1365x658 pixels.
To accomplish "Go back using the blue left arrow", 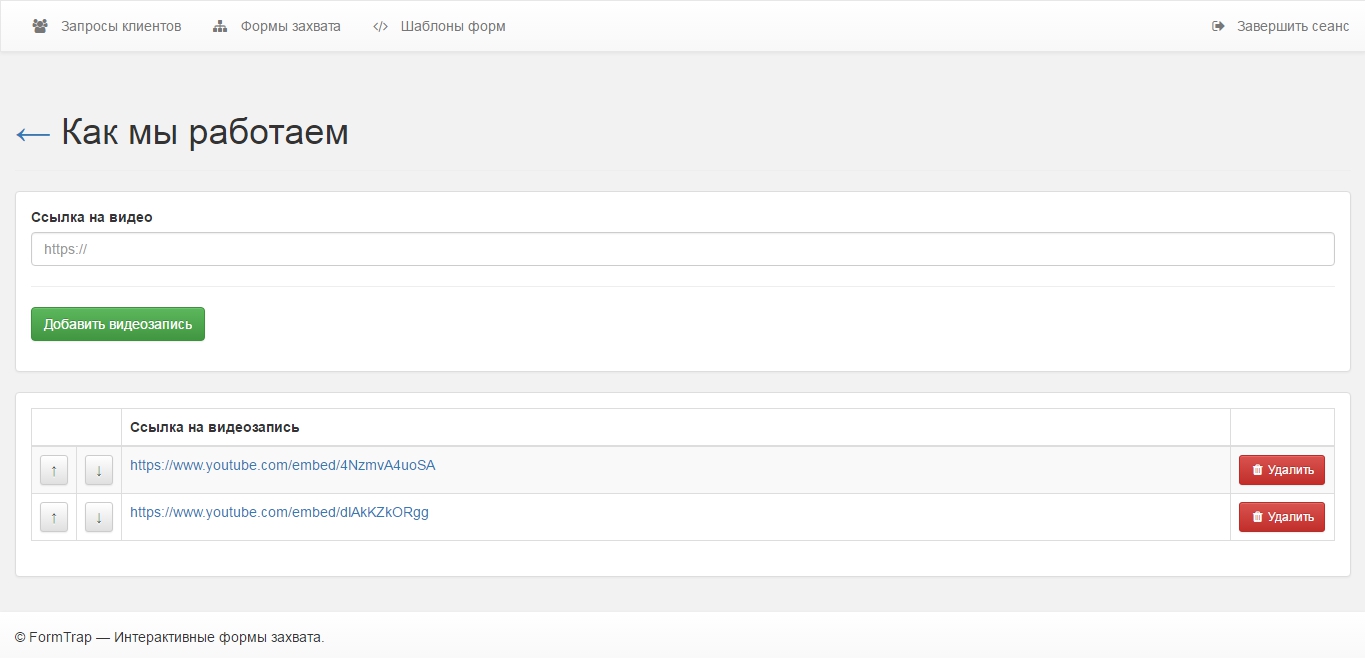I will 33,134.
